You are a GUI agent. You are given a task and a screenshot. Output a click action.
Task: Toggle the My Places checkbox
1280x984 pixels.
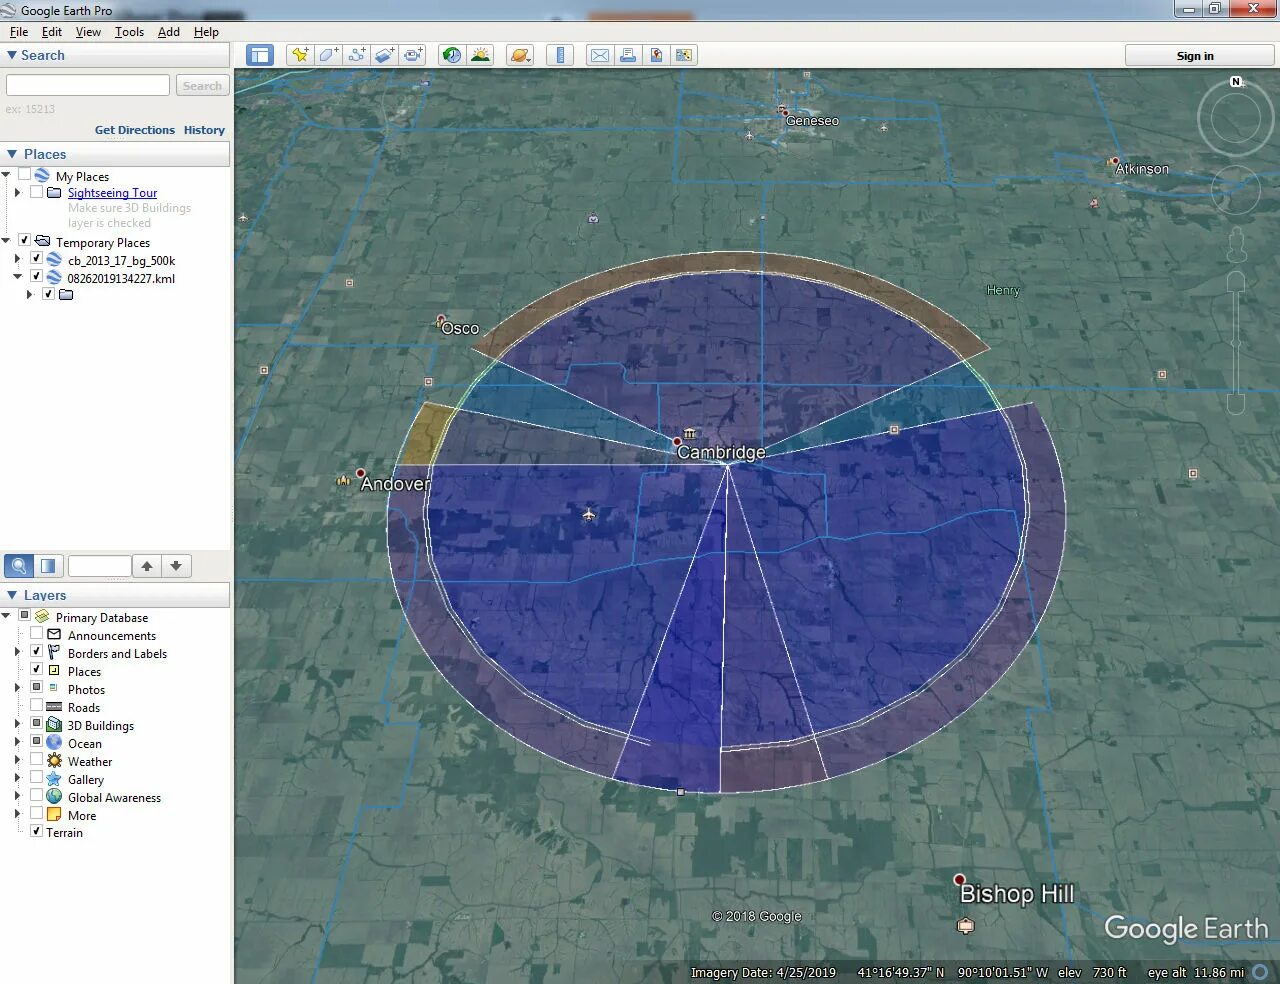[24, 175]
